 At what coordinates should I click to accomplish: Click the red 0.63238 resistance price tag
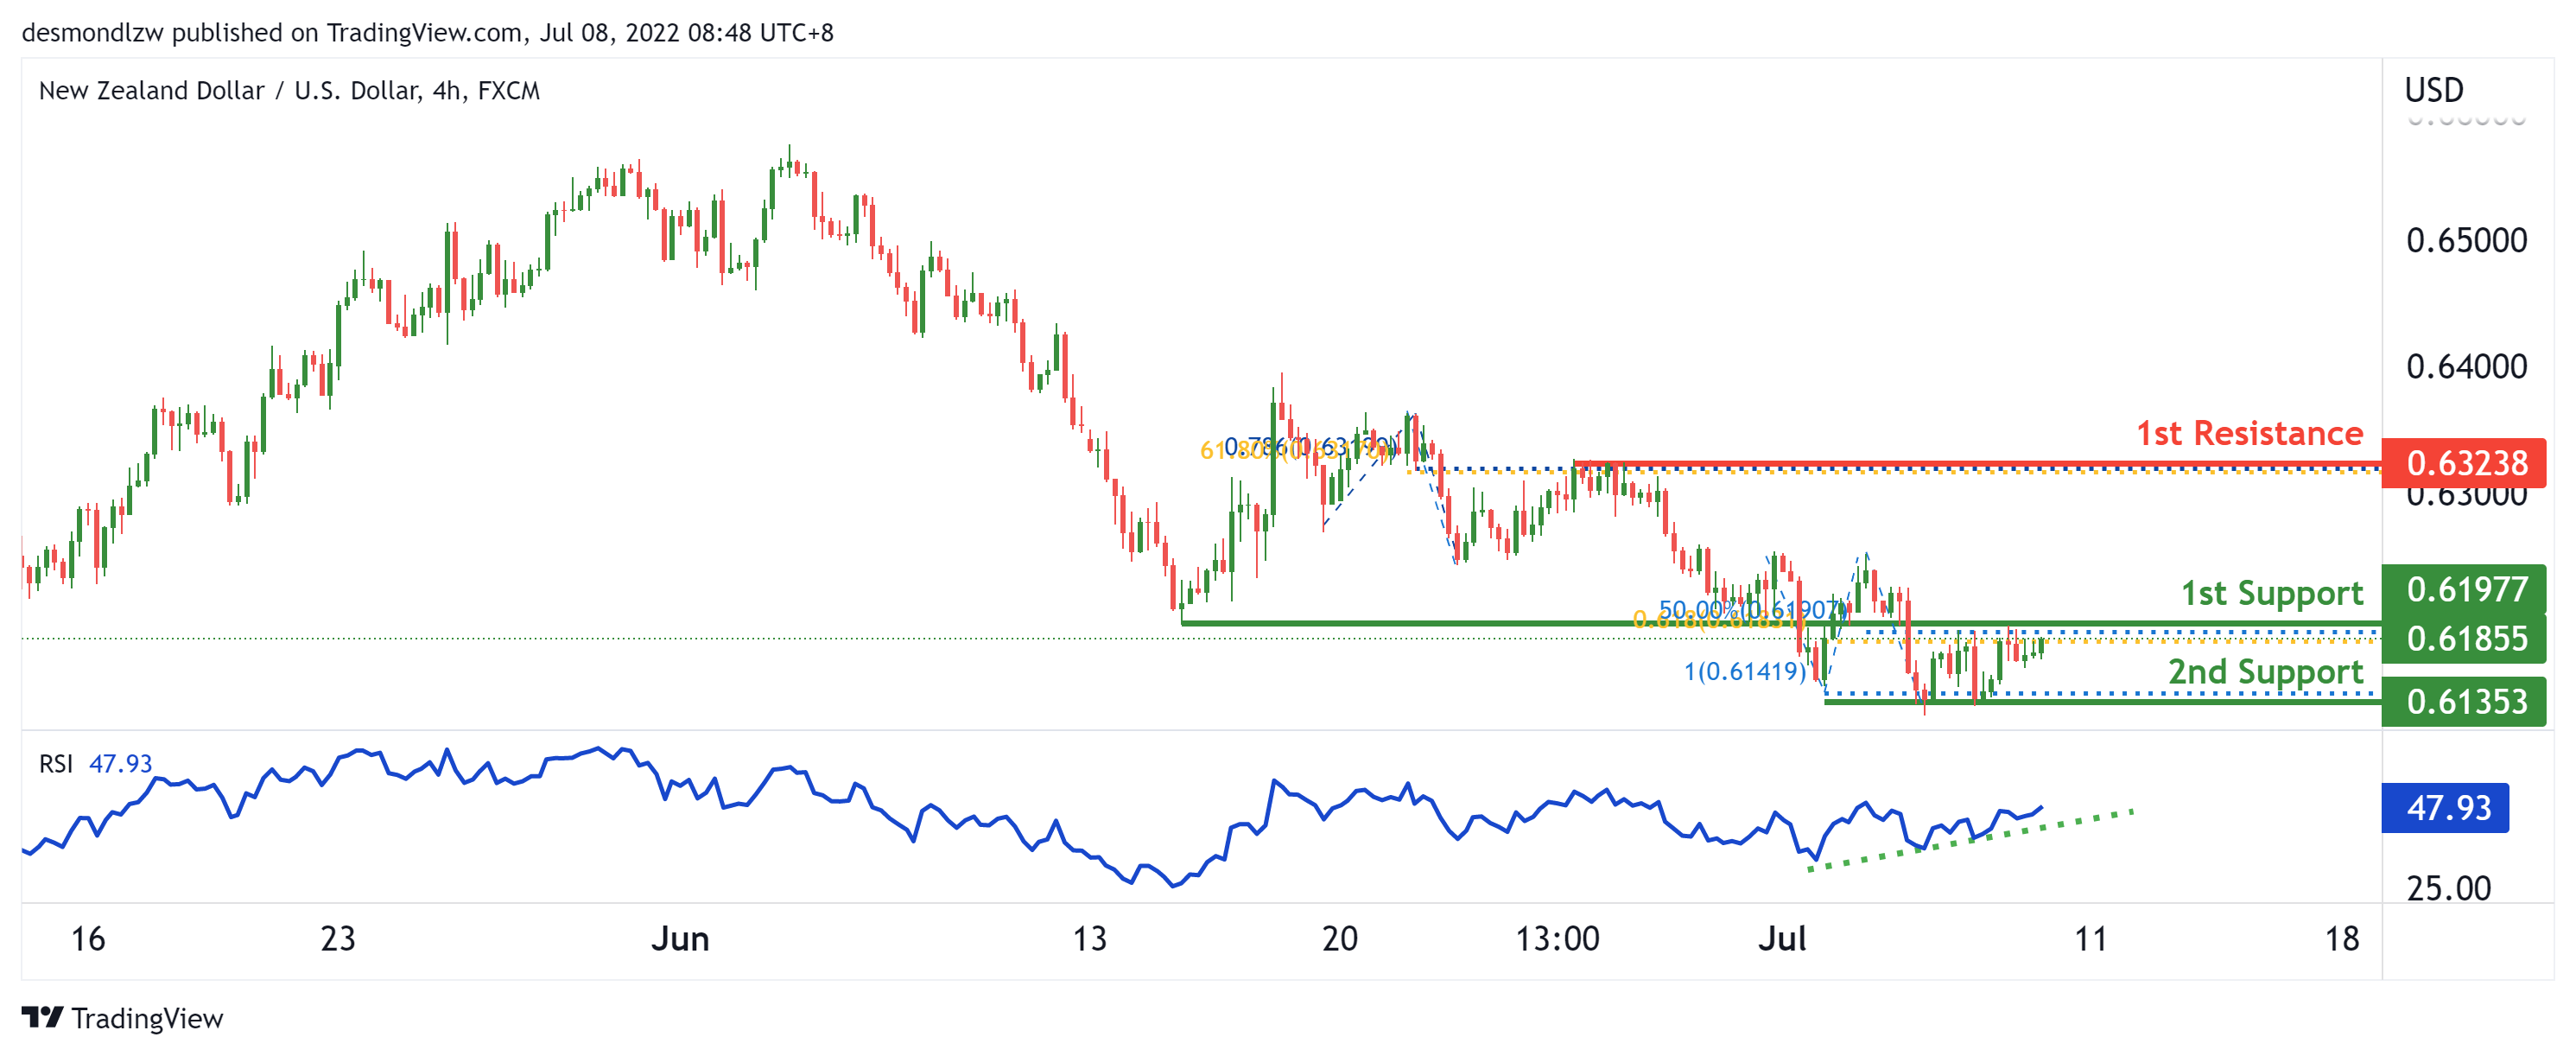pyautogui.click(x=2465, y=463)
